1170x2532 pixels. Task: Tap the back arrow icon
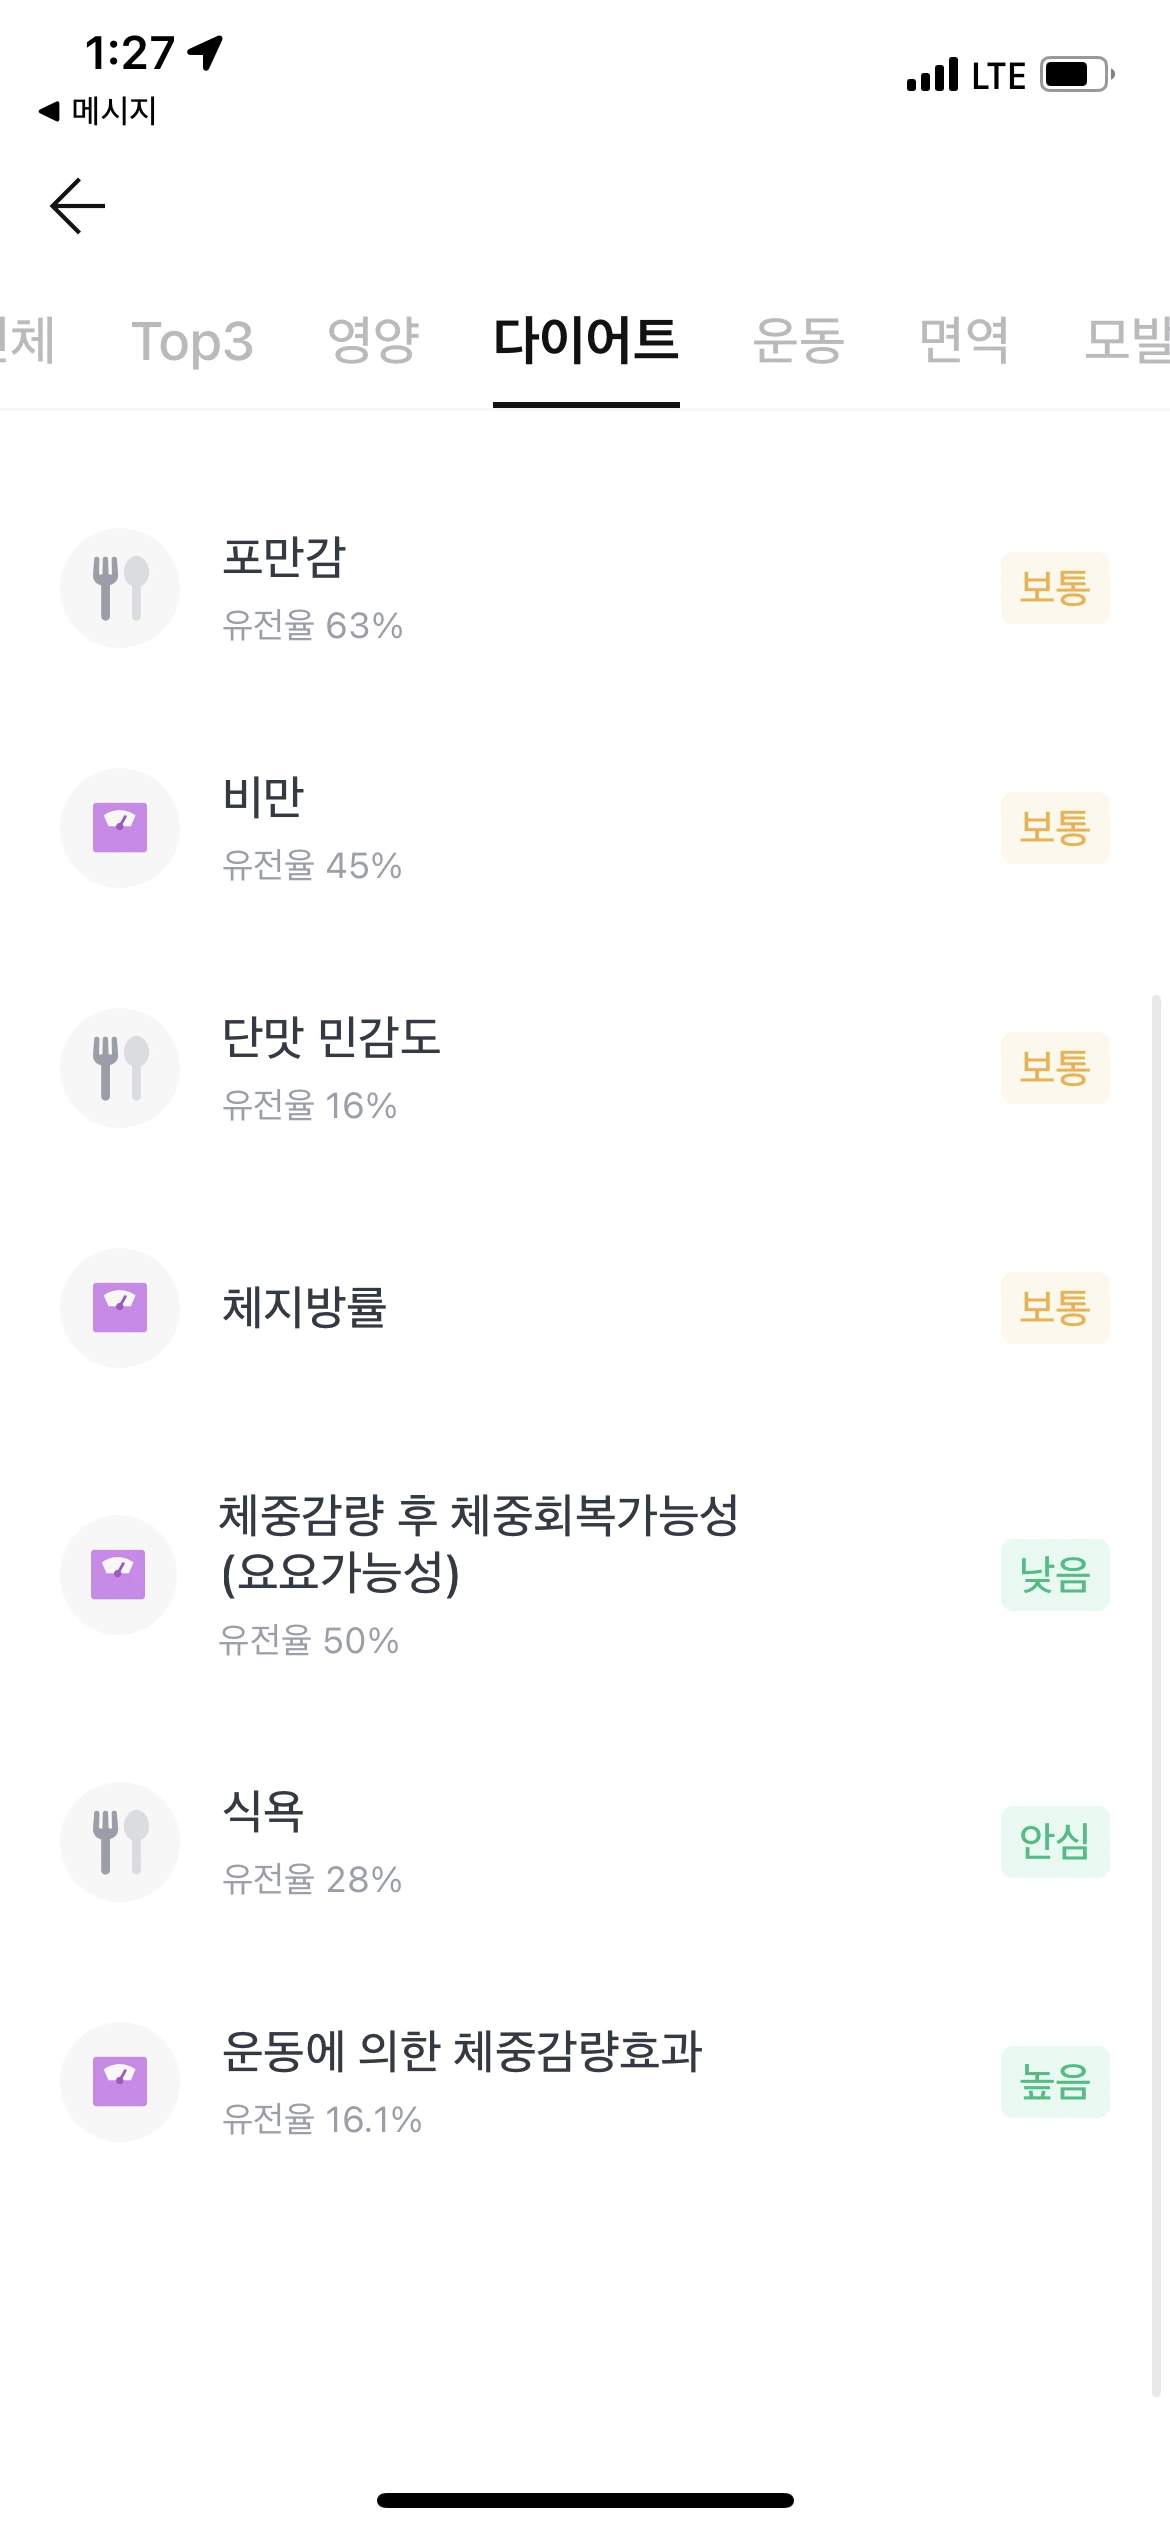78,206
